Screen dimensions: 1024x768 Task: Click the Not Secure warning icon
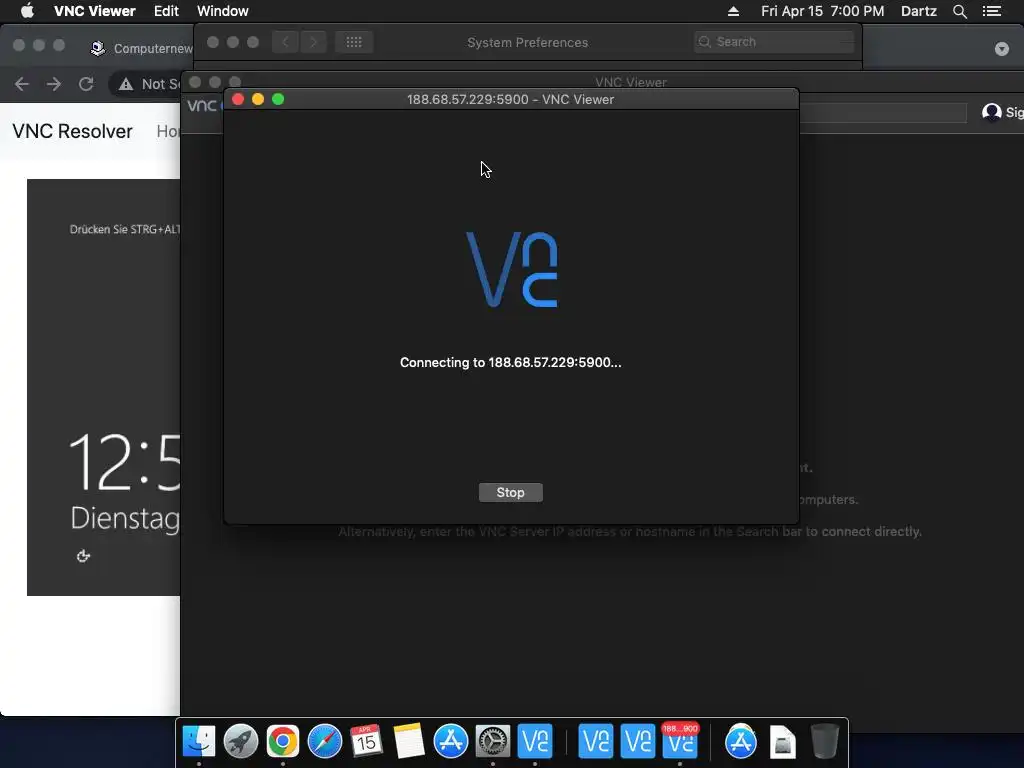[x=126, y=84]
